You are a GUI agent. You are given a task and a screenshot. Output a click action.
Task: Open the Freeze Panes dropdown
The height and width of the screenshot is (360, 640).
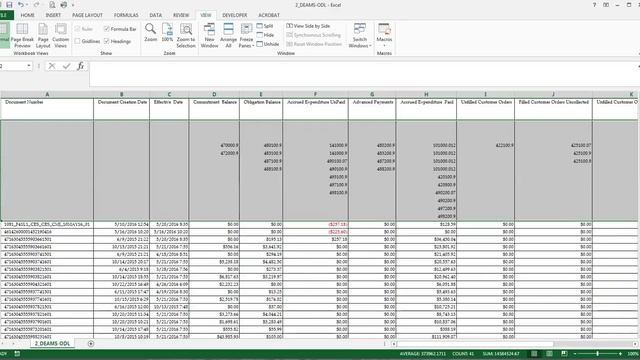[246, 36]
